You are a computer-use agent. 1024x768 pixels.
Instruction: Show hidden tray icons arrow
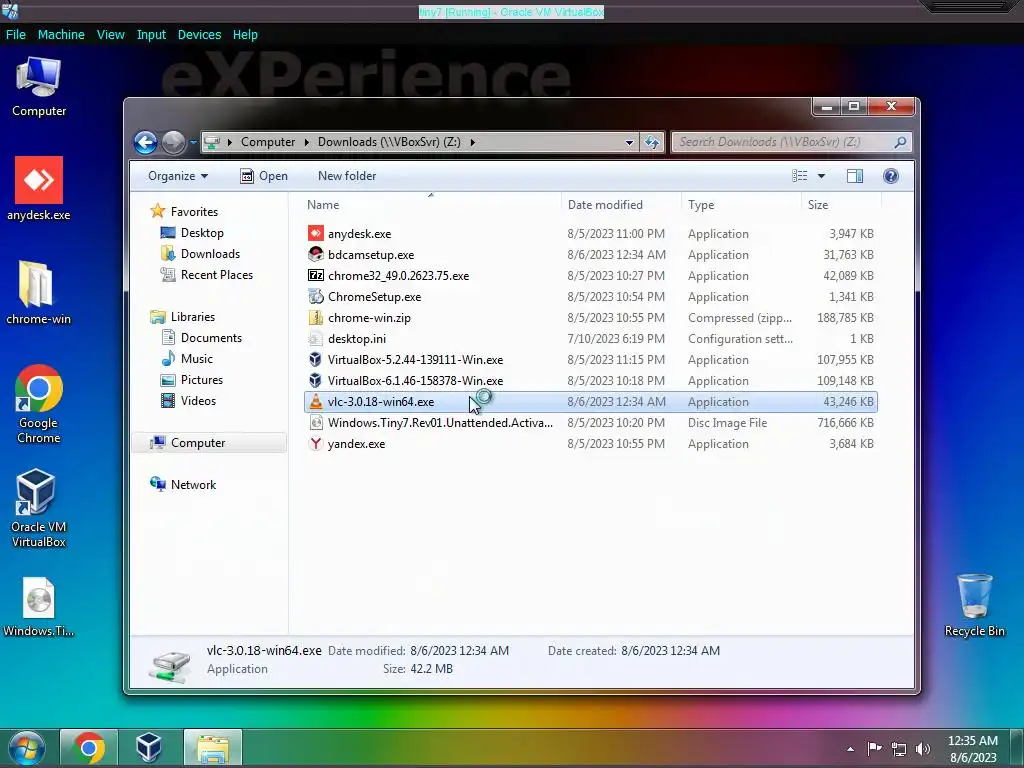point(850,748)
